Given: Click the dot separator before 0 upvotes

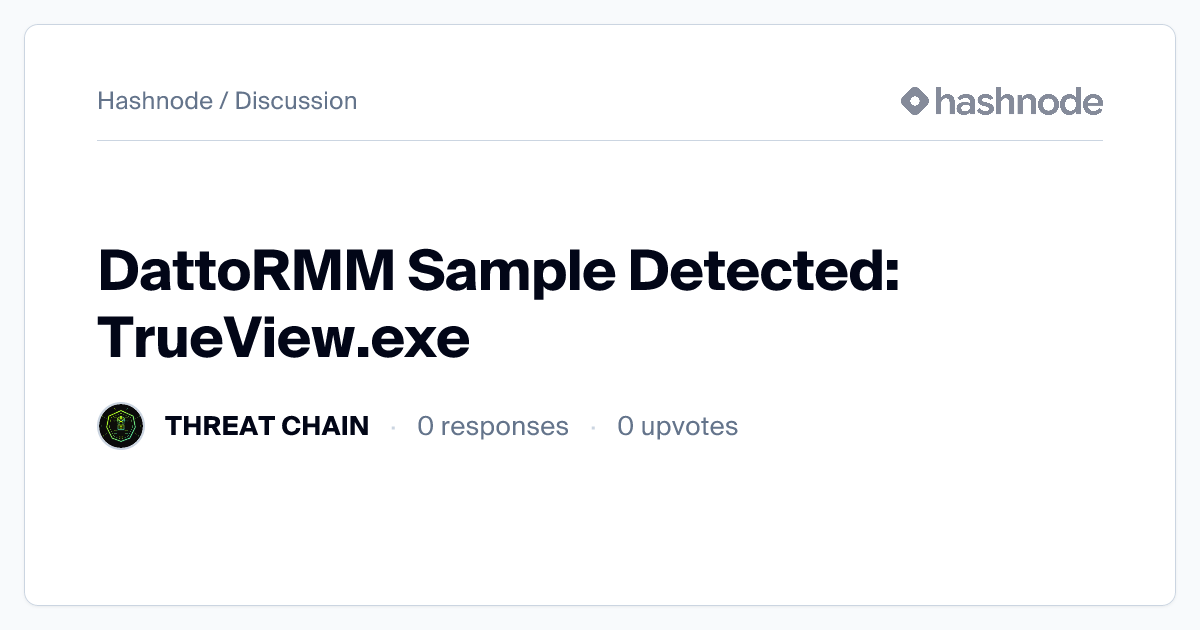Looking at the screenshot, I should coord(593,427).
